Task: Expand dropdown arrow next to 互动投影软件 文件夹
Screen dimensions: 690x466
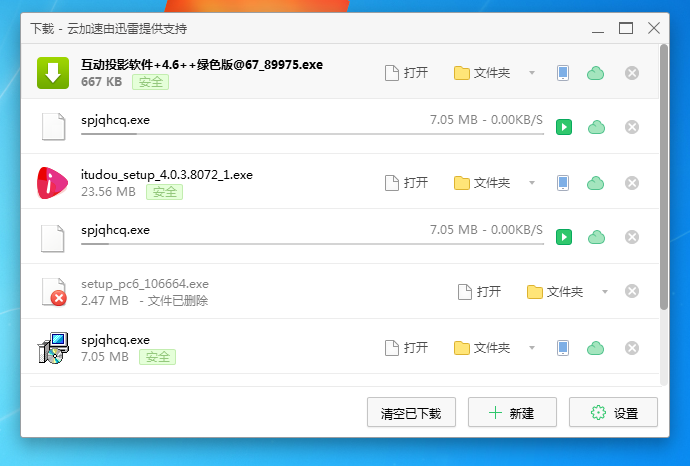Action: [532, 73]
